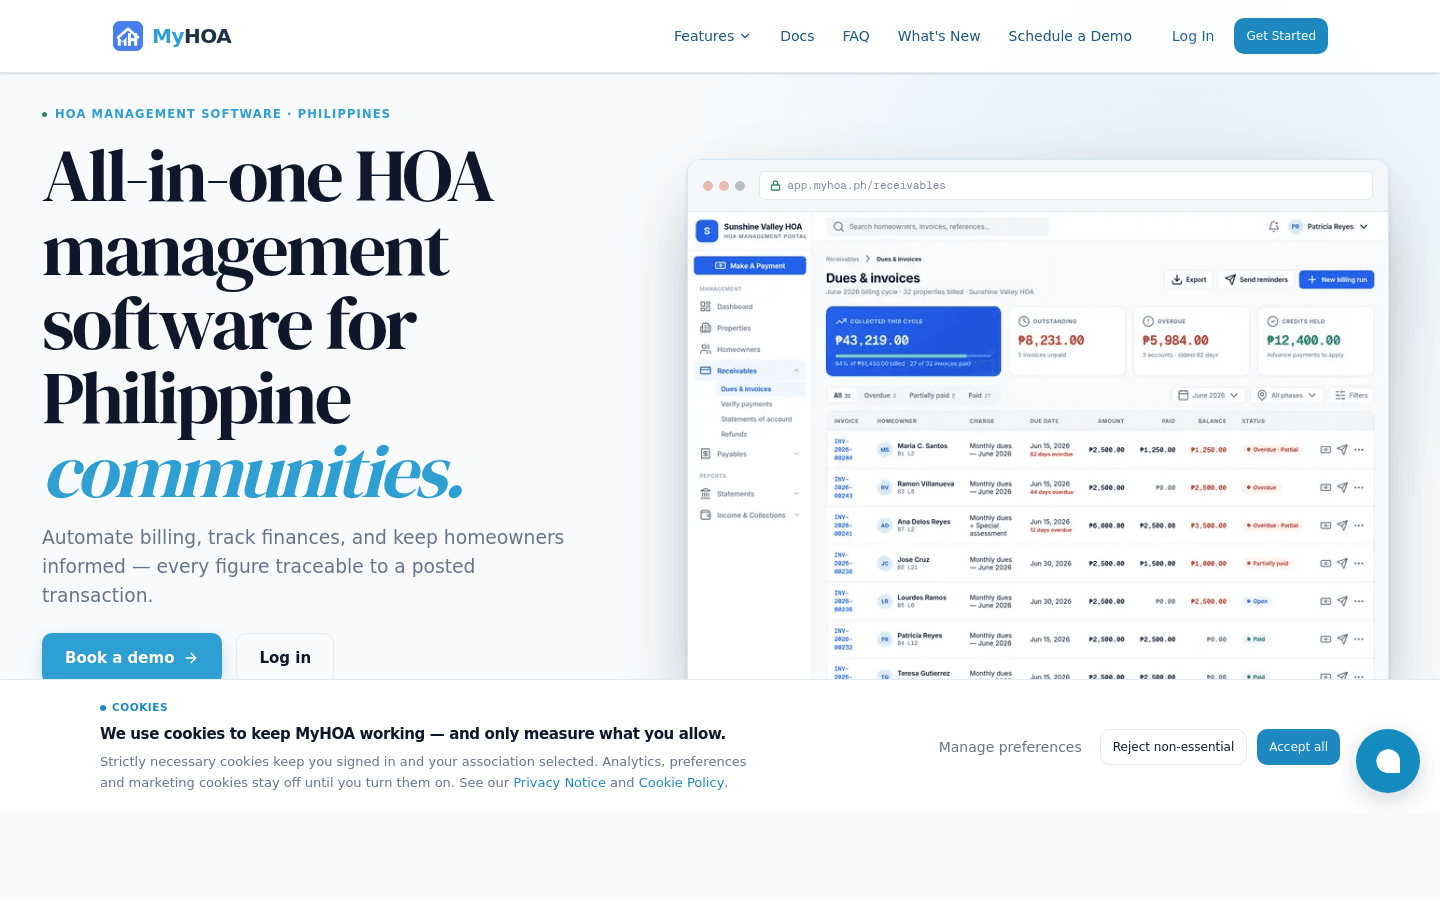Click the New billing run button
Image resolution: width=1440 pixels, height=900 pixels.
(1336, 280)
